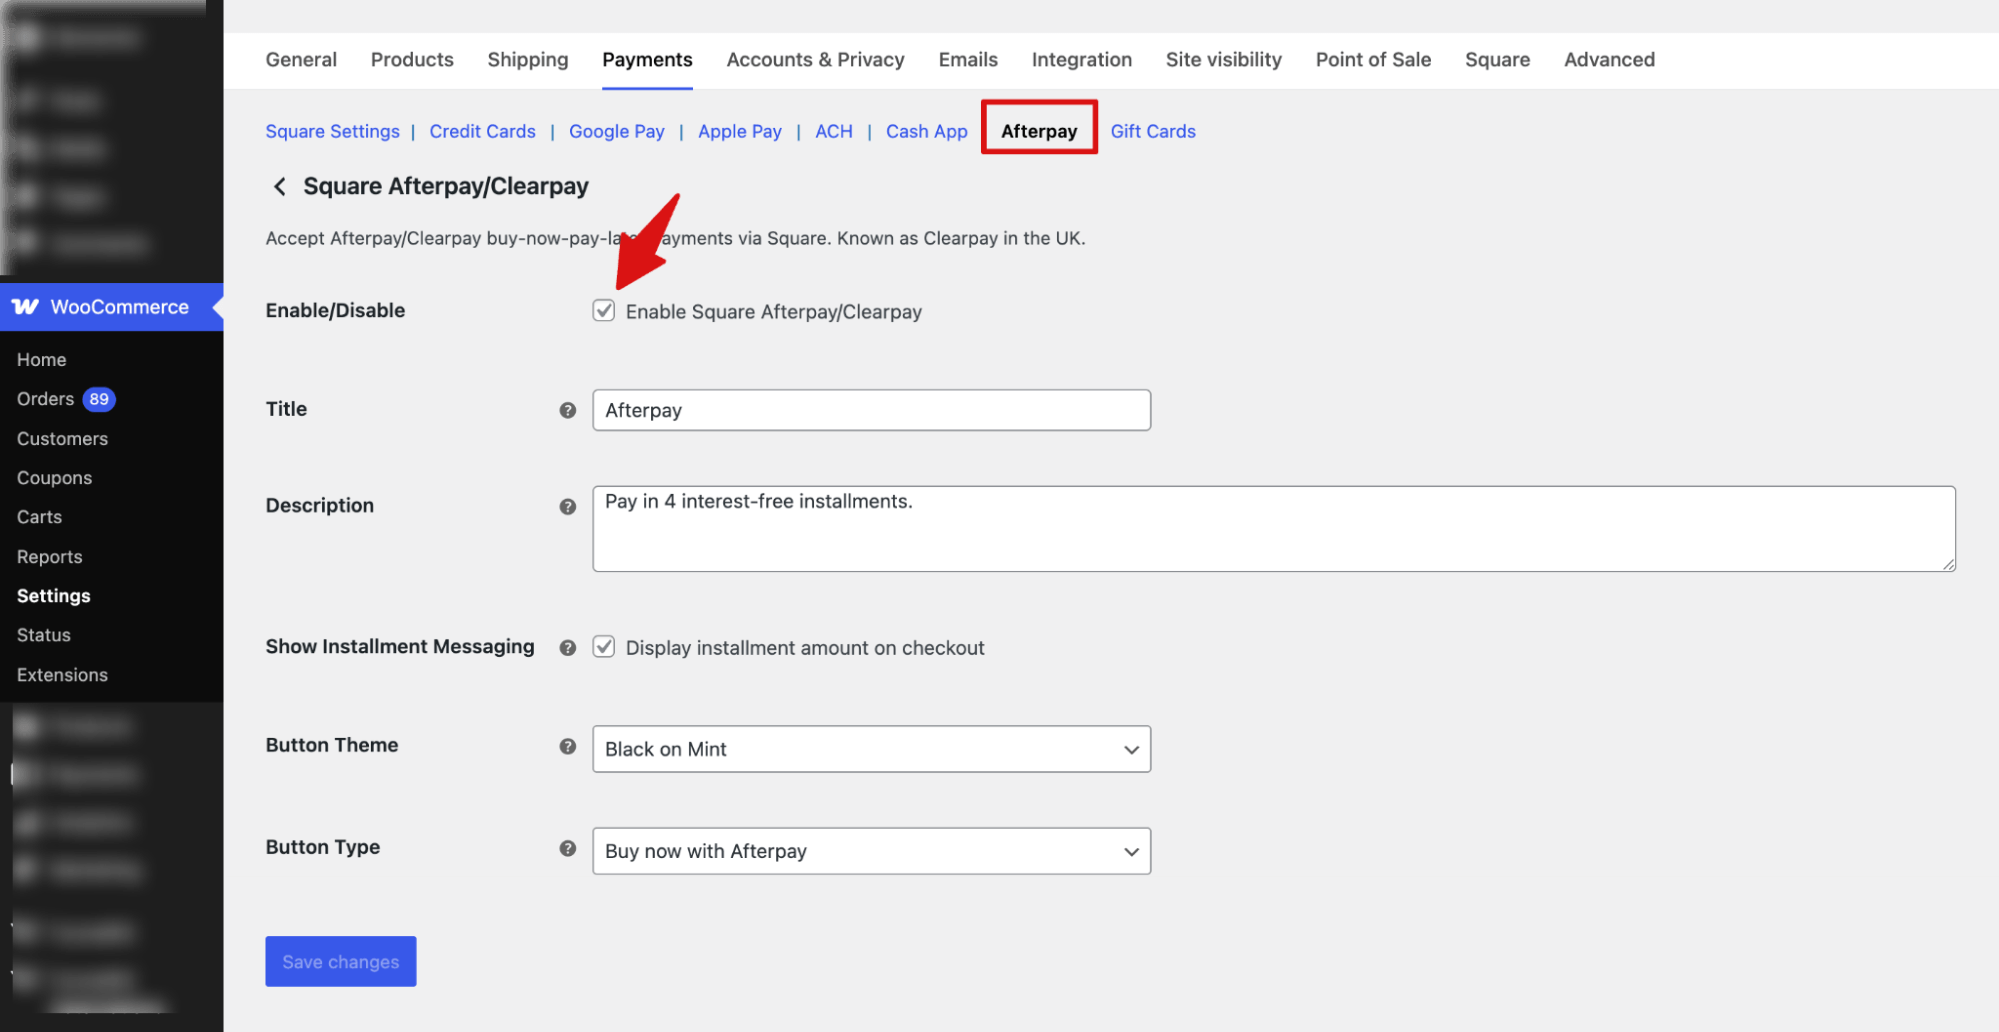1999x1032 pixels.
Task: Go to Google Pay section link
Action: click(616, 132)
